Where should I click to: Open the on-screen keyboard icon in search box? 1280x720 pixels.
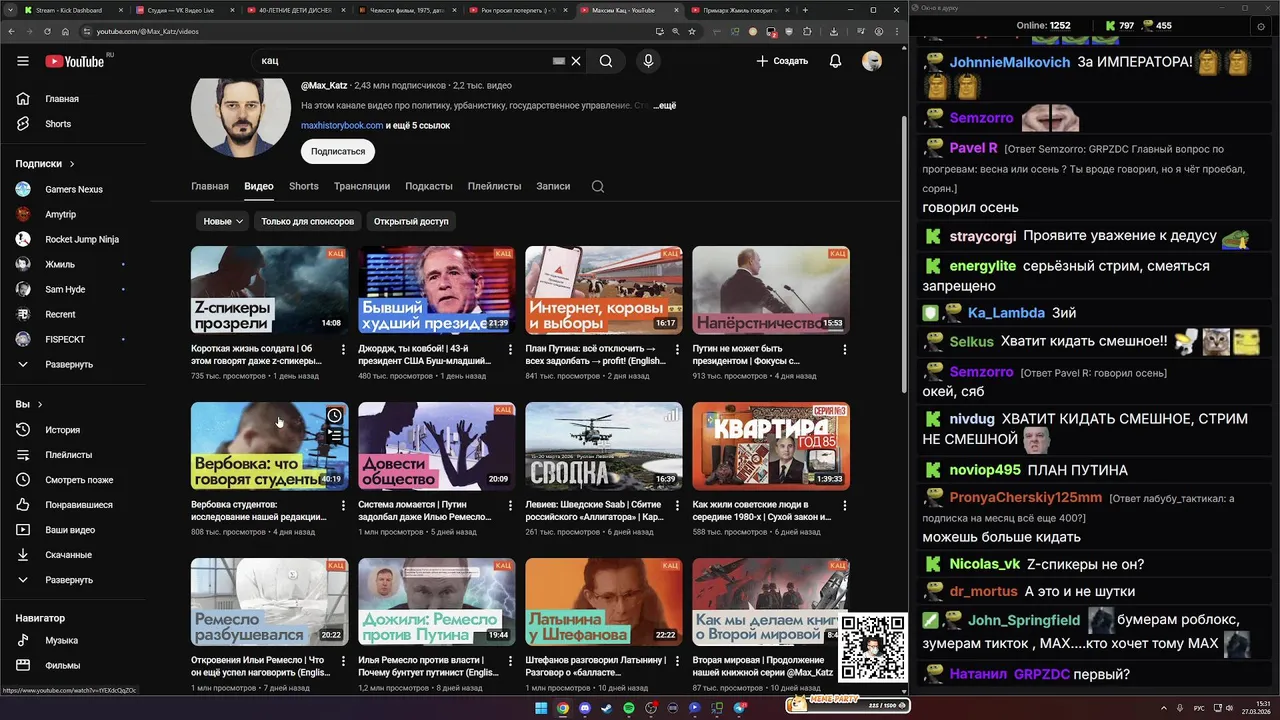point(559,61)
